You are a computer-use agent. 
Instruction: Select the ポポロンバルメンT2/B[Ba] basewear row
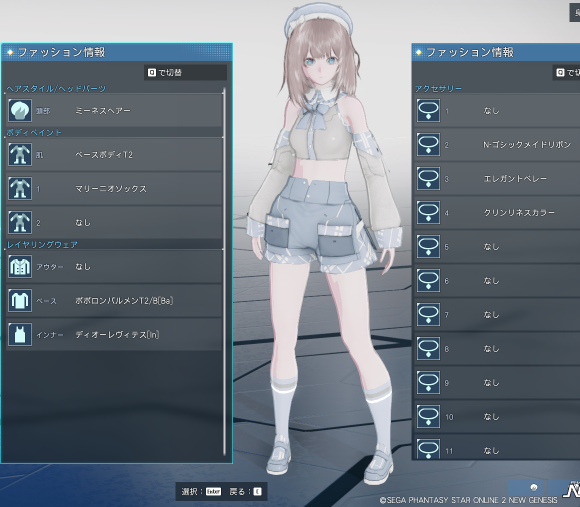[x=114, y=301]
